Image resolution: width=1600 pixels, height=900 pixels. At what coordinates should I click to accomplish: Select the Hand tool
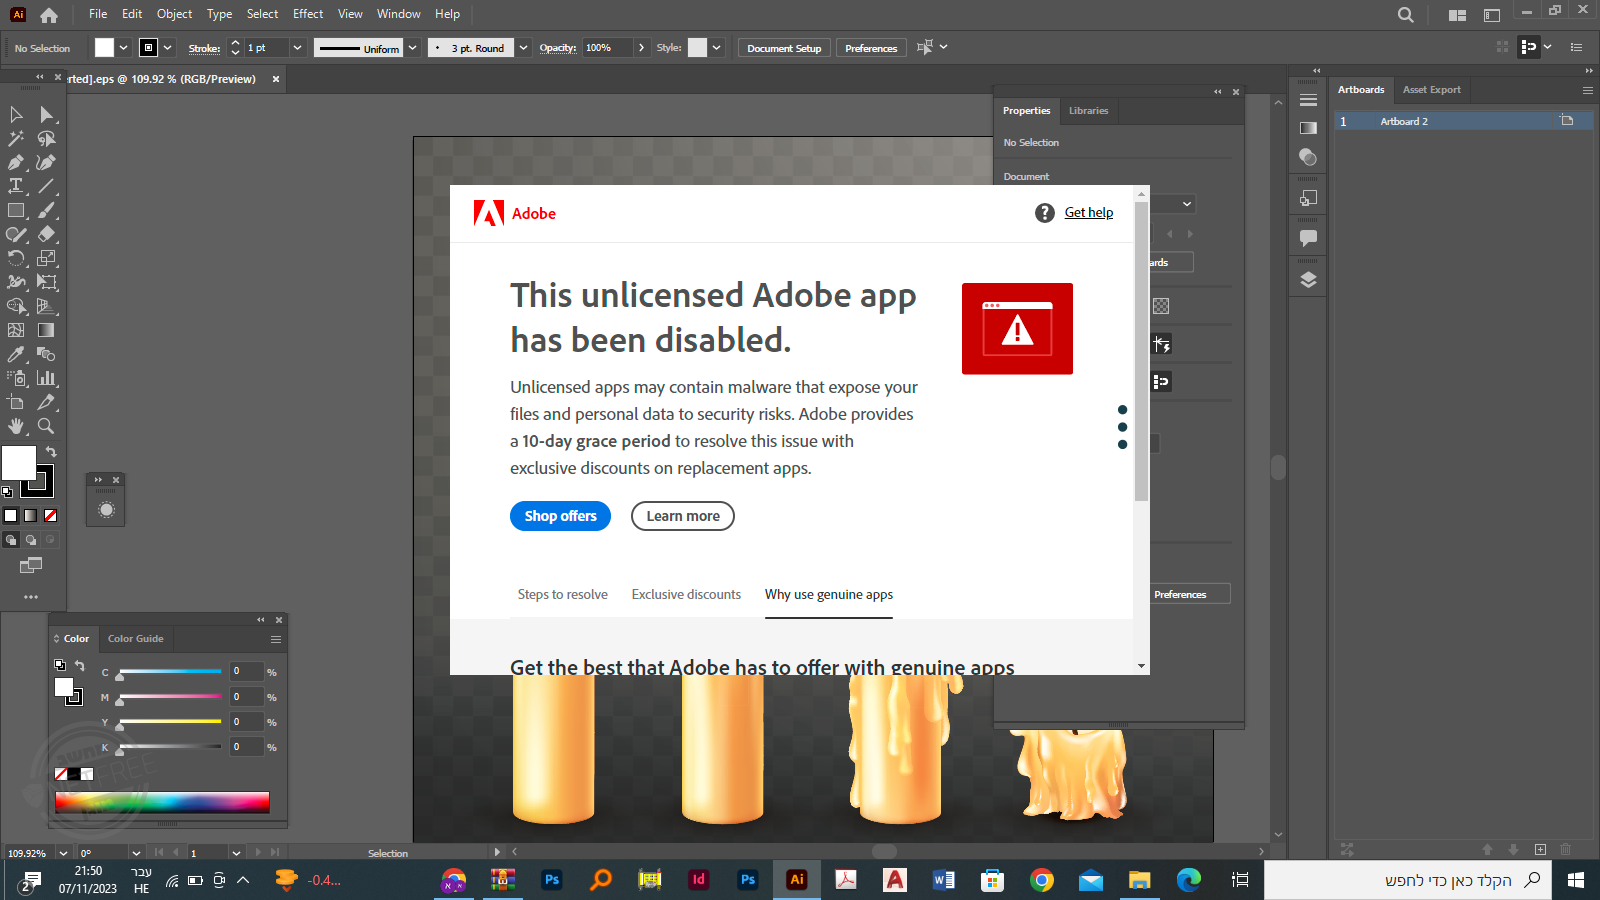[x=16, y=426]
